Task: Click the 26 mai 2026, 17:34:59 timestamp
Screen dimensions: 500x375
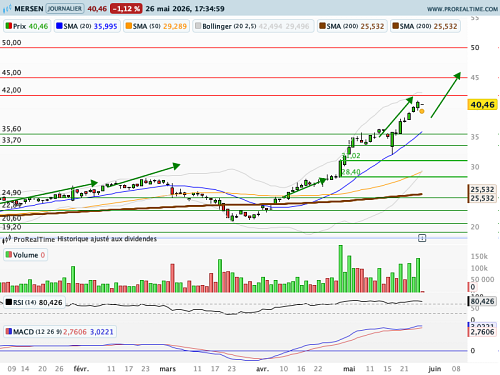Action: (185, 9)
